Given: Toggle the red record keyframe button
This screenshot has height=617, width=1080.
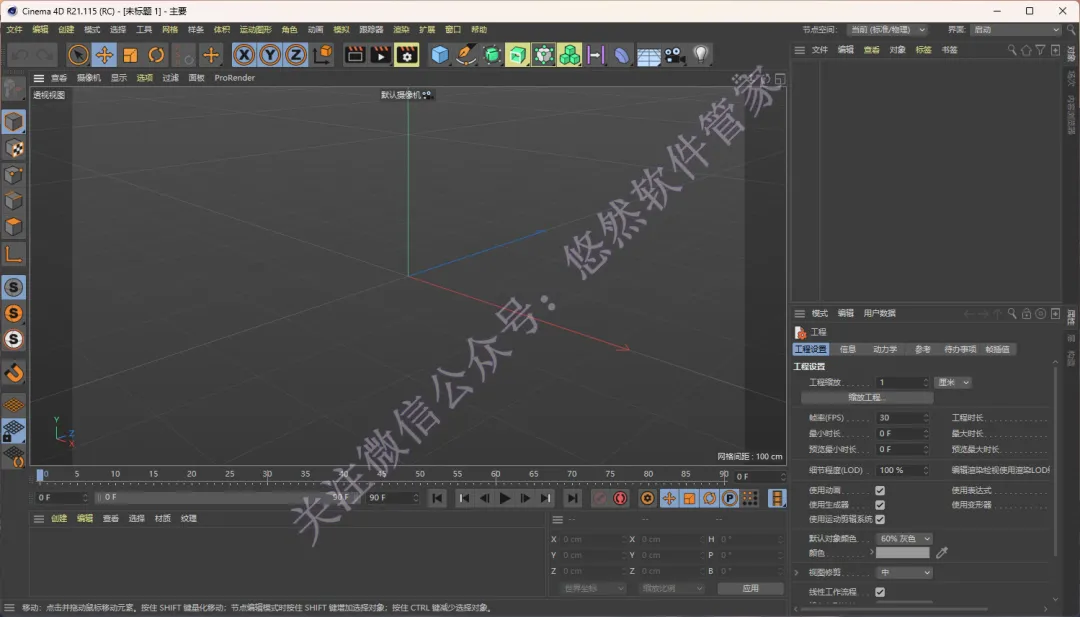Looking at the screenshot, I should (621, 498).
